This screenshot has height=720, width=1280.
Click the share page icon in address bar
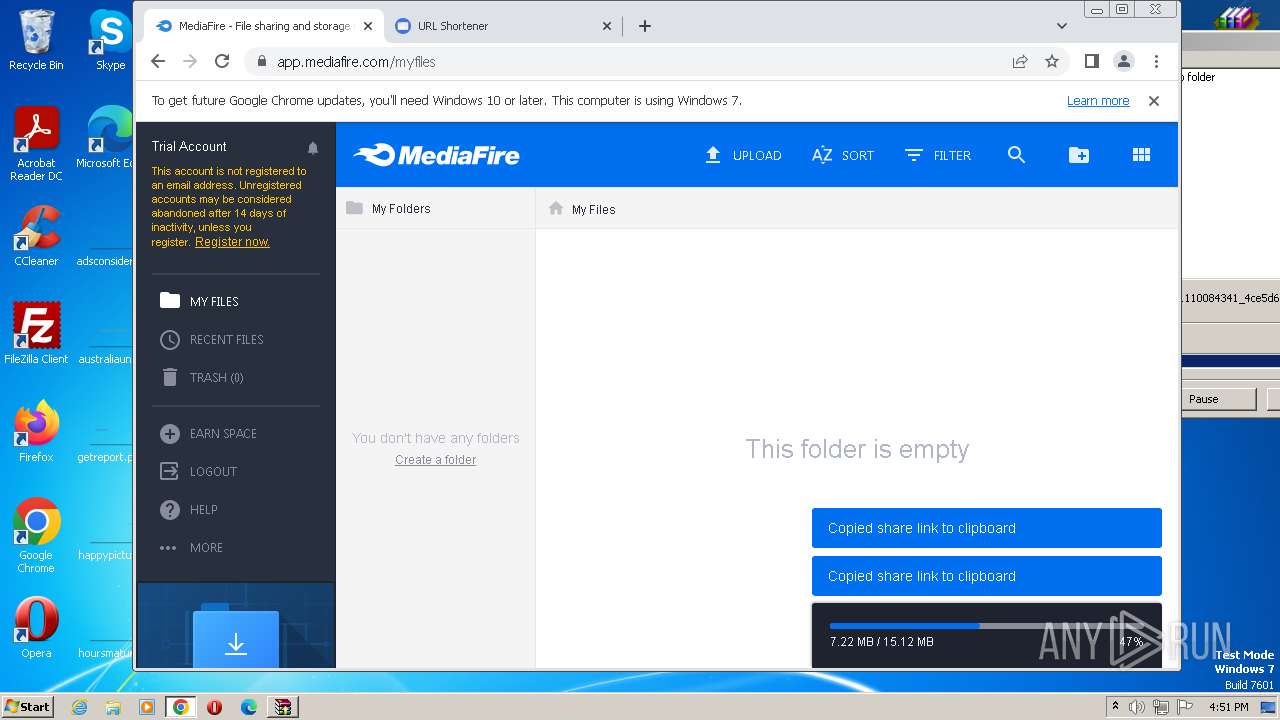click(x=1020, y=61)
